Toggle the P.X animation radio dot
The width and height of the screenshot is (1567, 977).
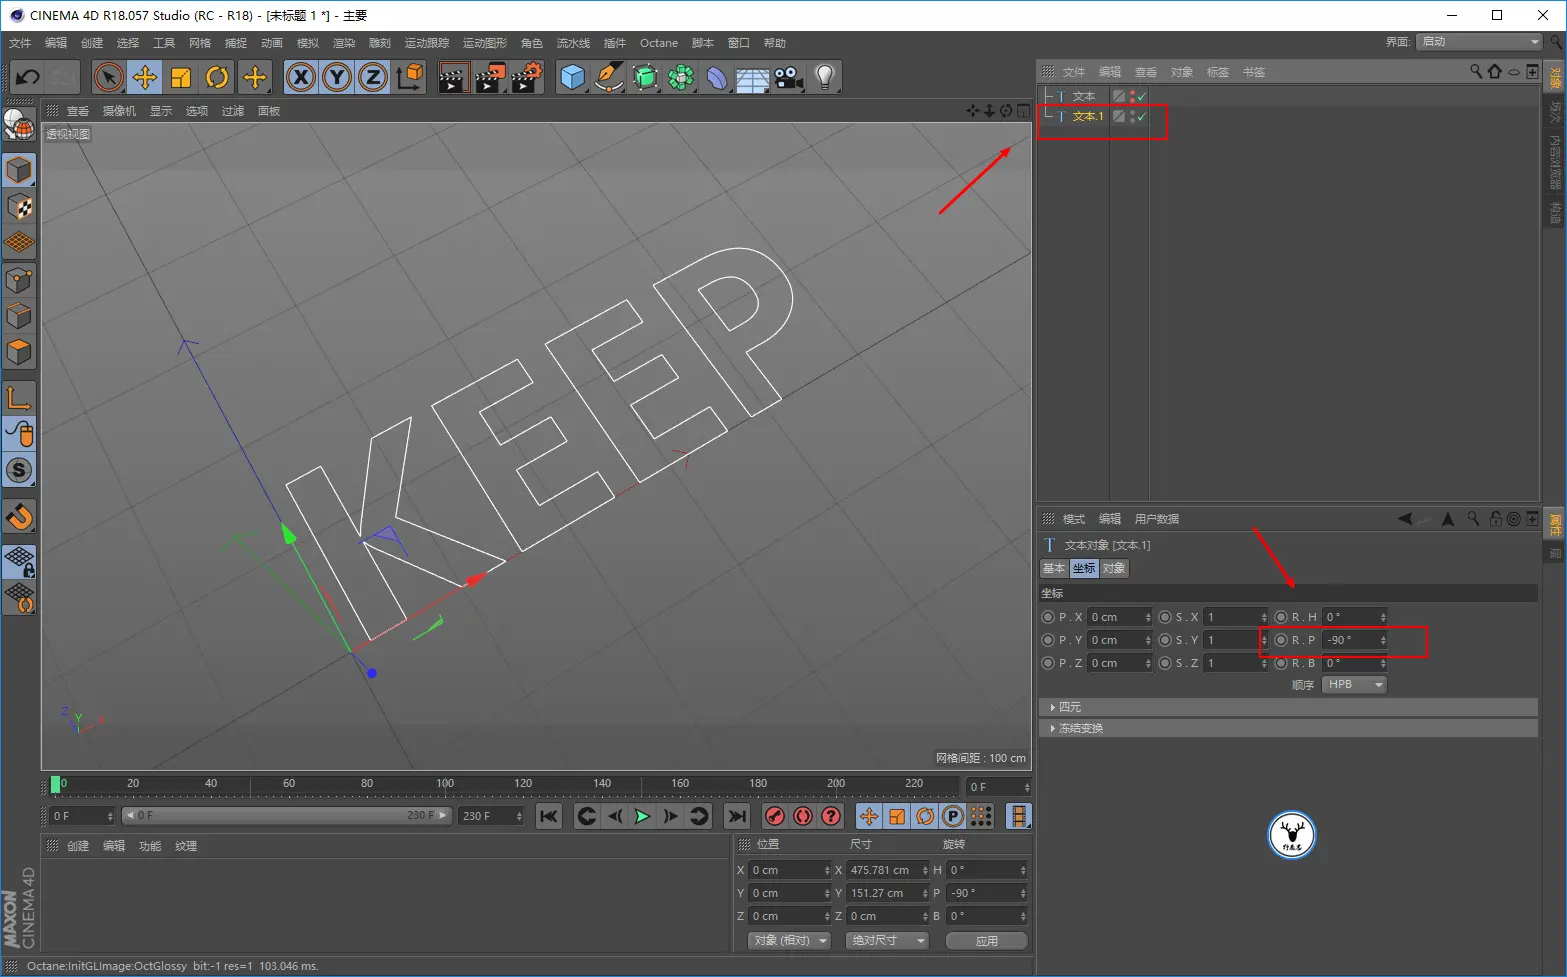(x=1048, y=617)
